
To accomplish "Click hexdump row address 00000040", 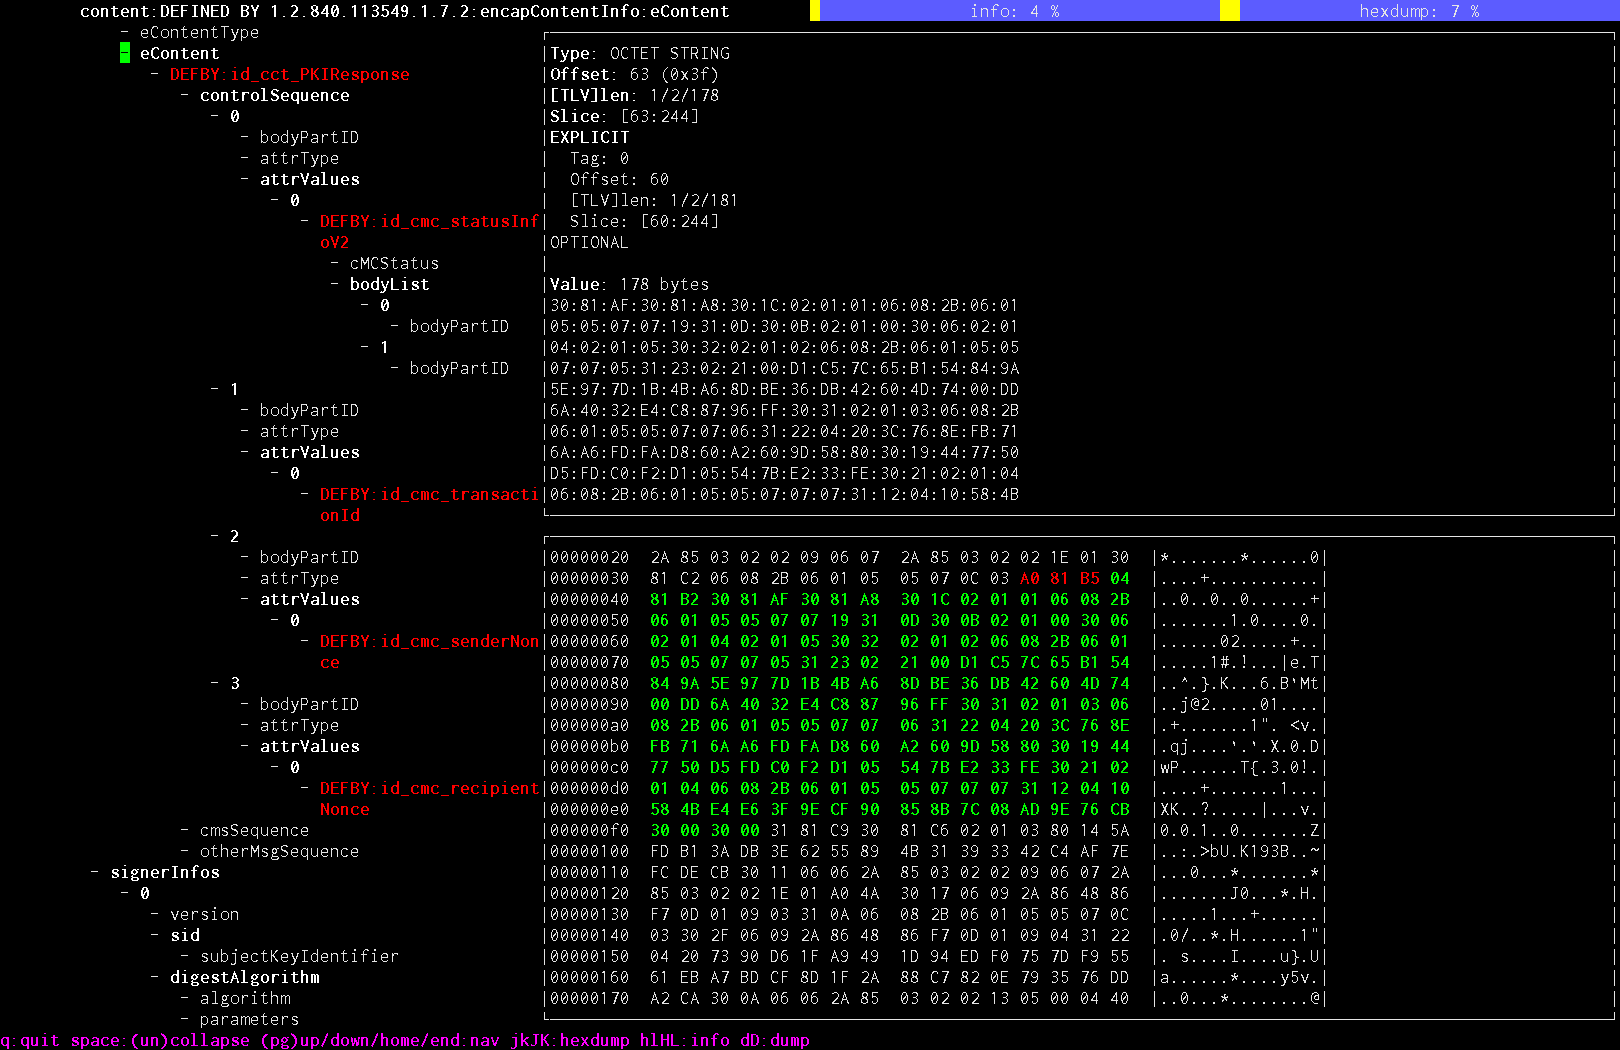I will tap(590, 599).
